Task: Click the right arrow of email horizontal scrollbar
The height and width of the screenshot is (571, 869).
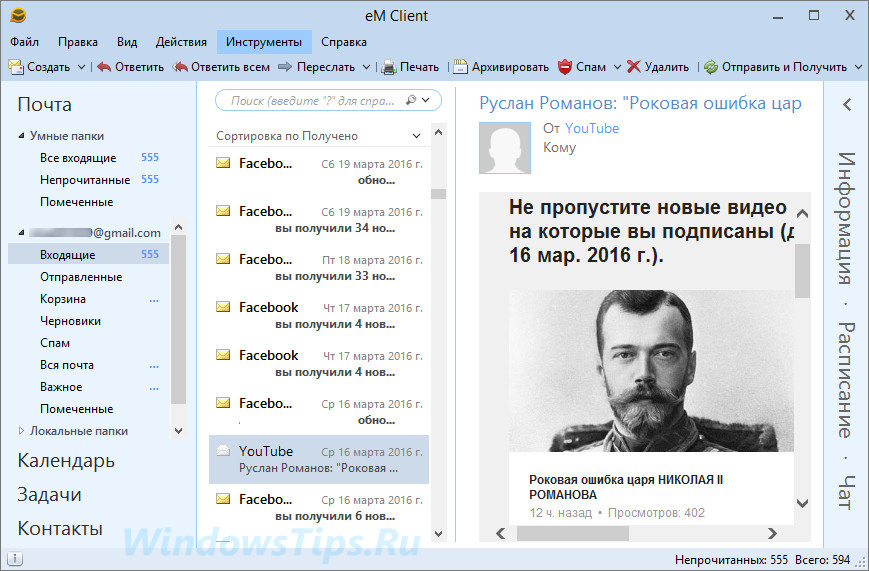Action: [x=772, y=533]
